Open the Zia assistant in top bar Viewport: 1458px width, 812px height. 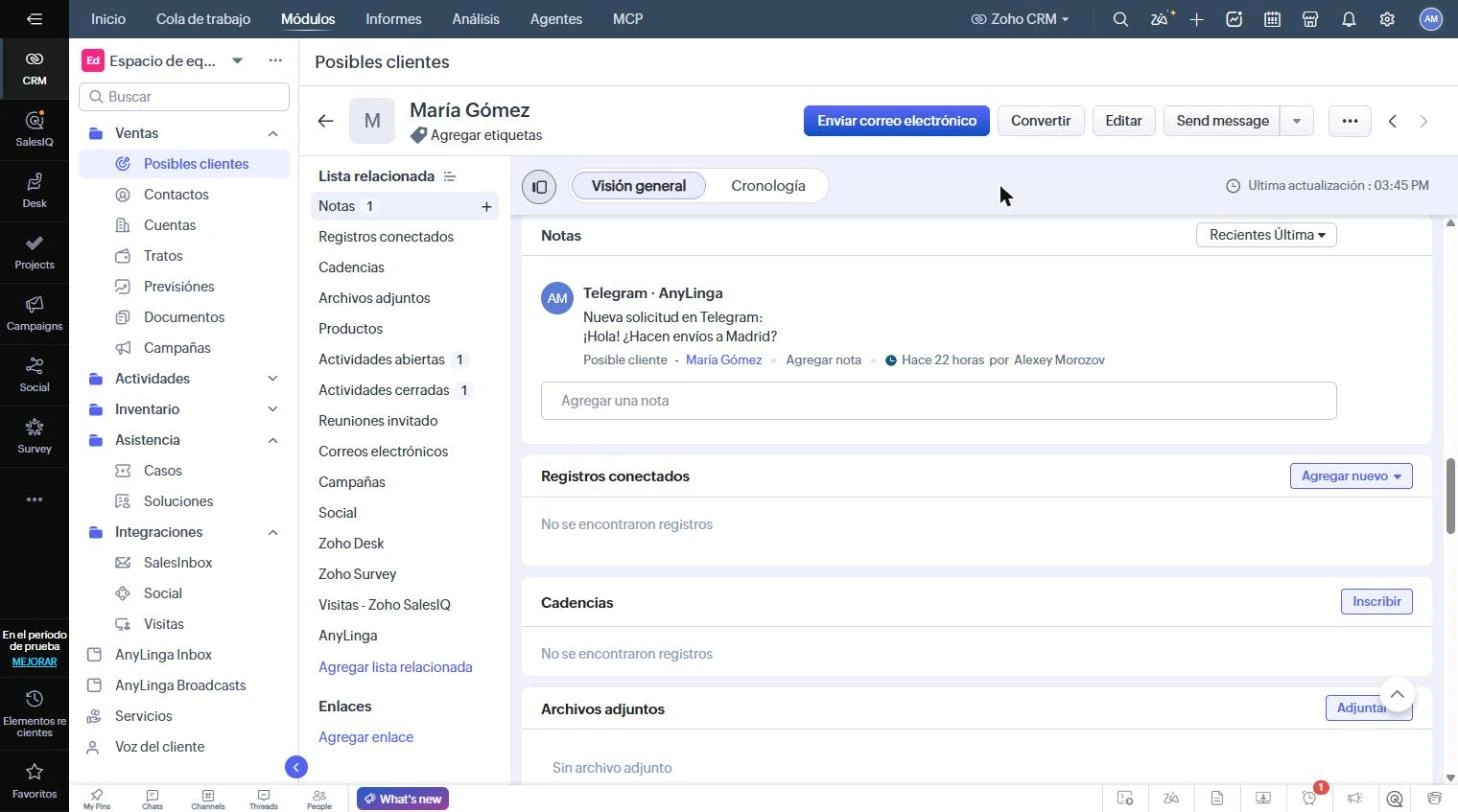click(x=1160, y=19)
